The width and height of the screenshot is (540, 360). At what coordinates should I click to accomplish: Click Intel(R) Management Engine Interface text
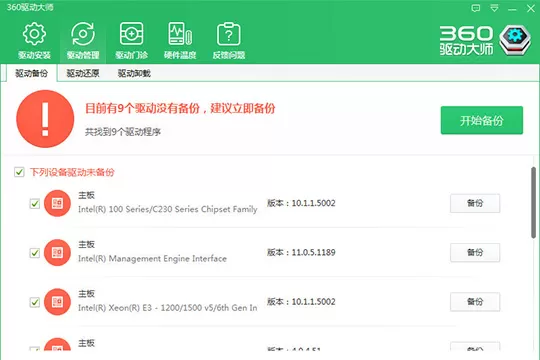[152, 259]
